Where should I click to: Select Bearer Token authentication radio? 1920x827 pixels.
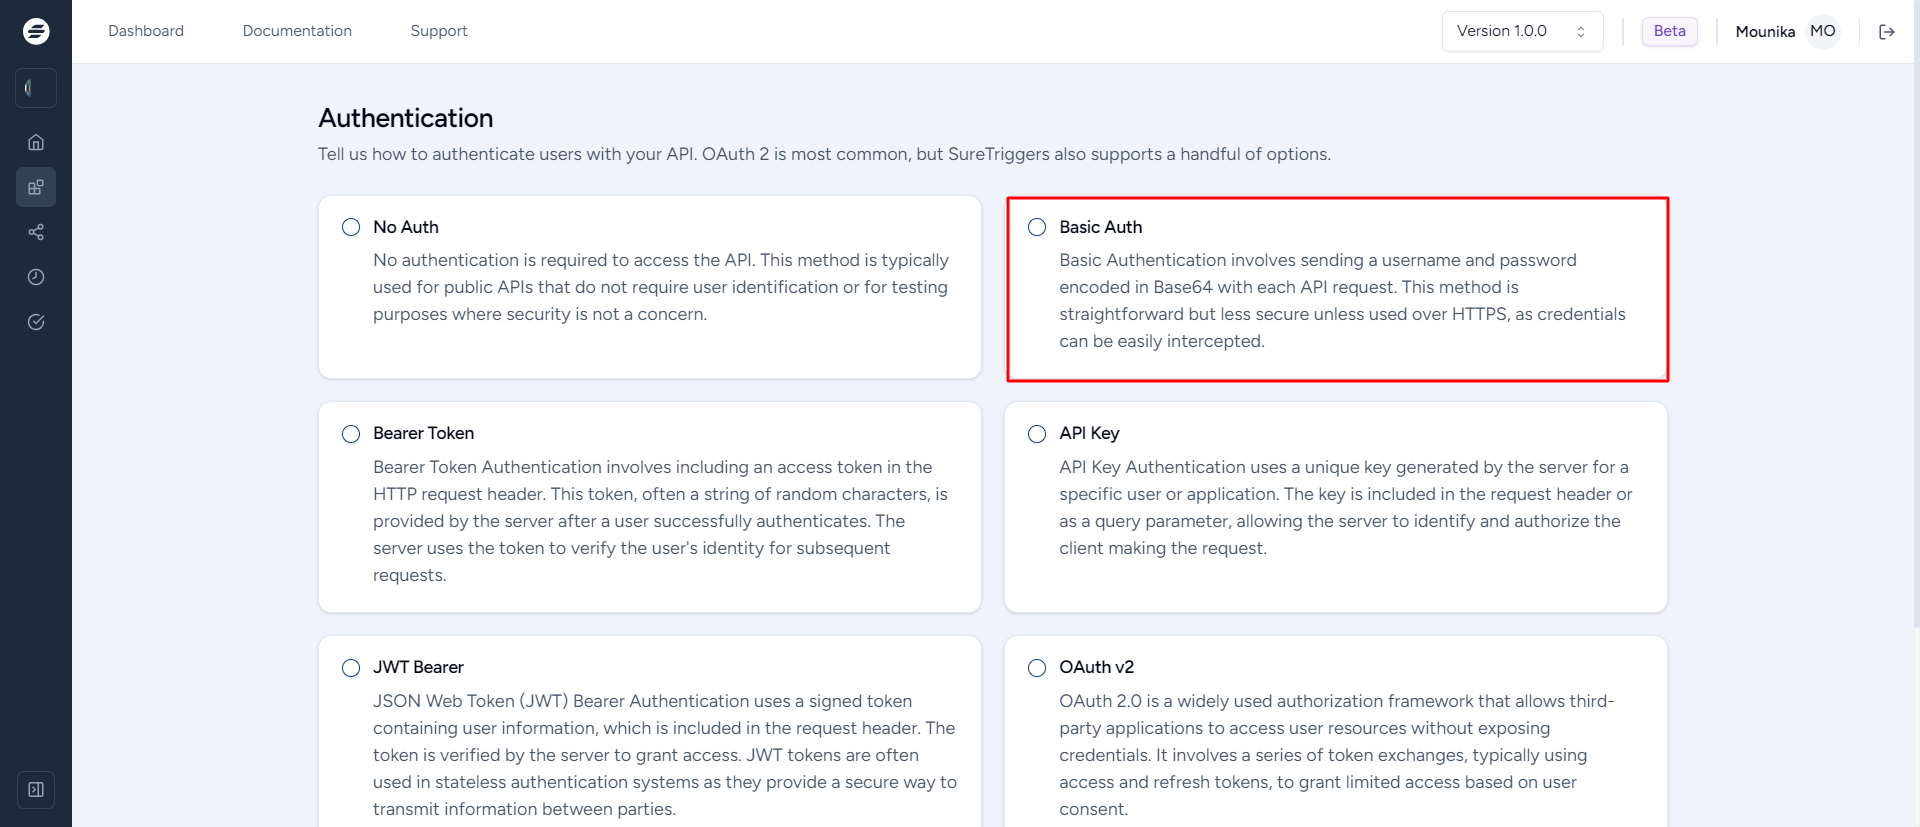351,434
